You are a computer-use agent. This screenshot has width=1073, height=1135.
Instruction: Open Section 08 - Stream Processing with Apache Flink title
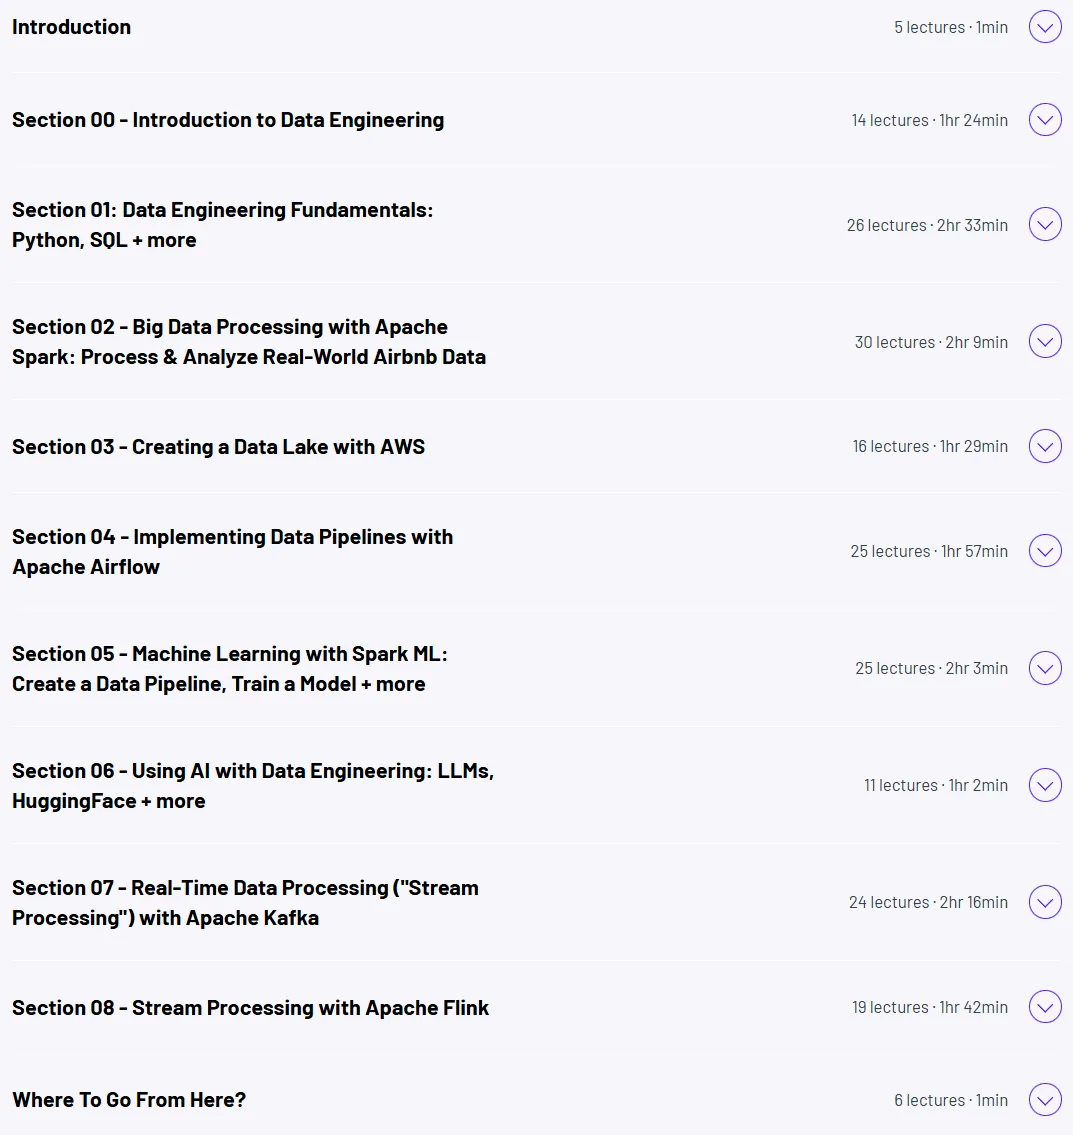[x=251, y=1008]
